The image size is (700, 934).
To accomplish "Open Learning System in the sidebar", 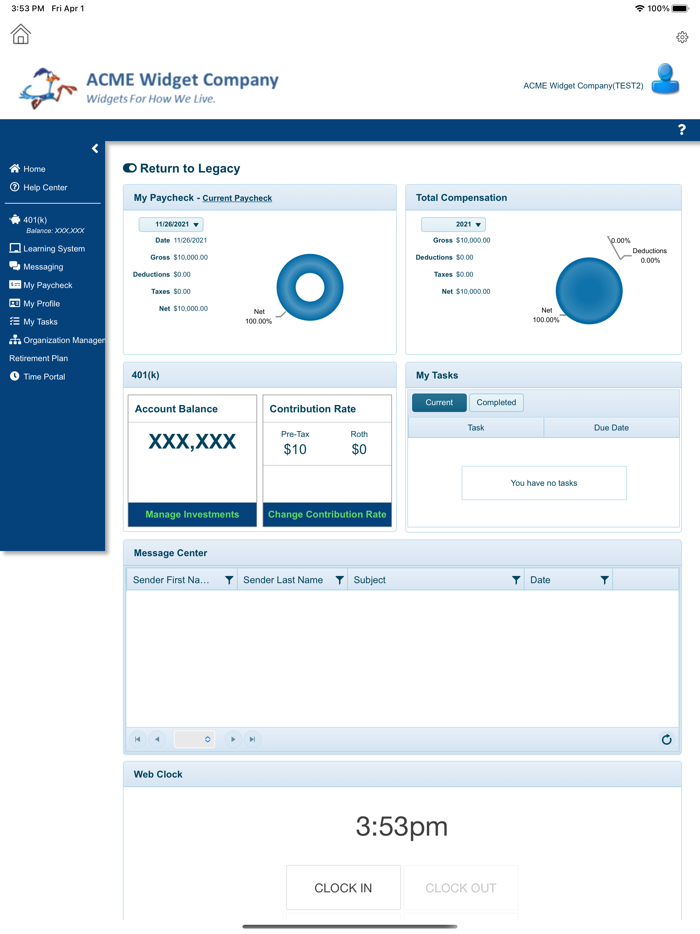I will 47,248.
